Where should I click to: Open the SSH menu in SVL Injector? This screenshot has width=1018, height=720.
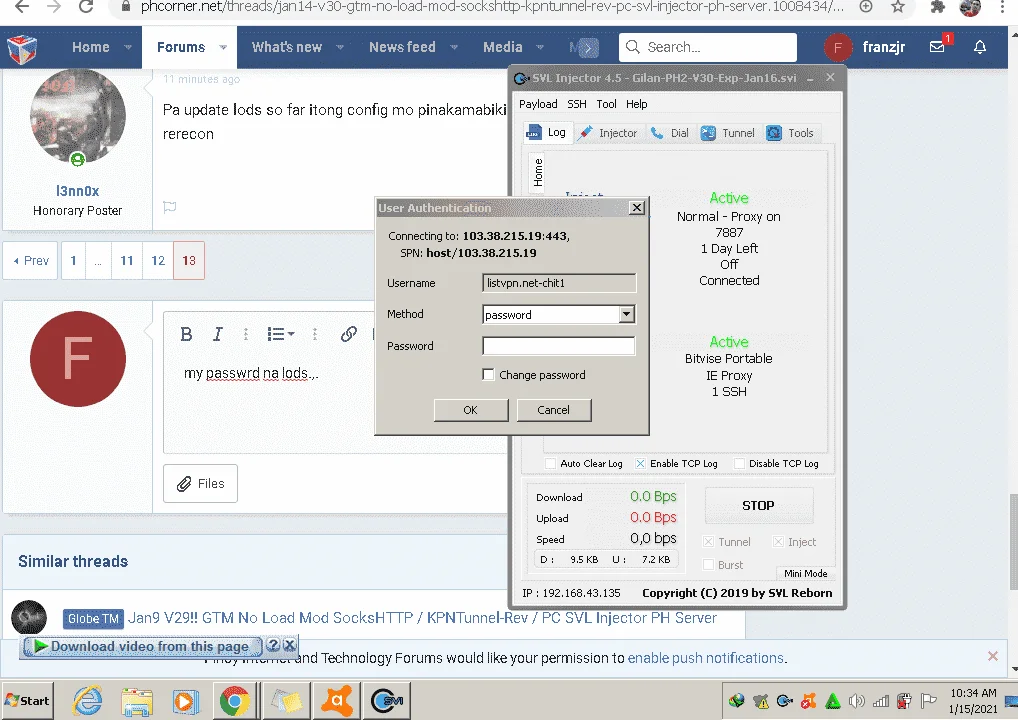point(577,104)
